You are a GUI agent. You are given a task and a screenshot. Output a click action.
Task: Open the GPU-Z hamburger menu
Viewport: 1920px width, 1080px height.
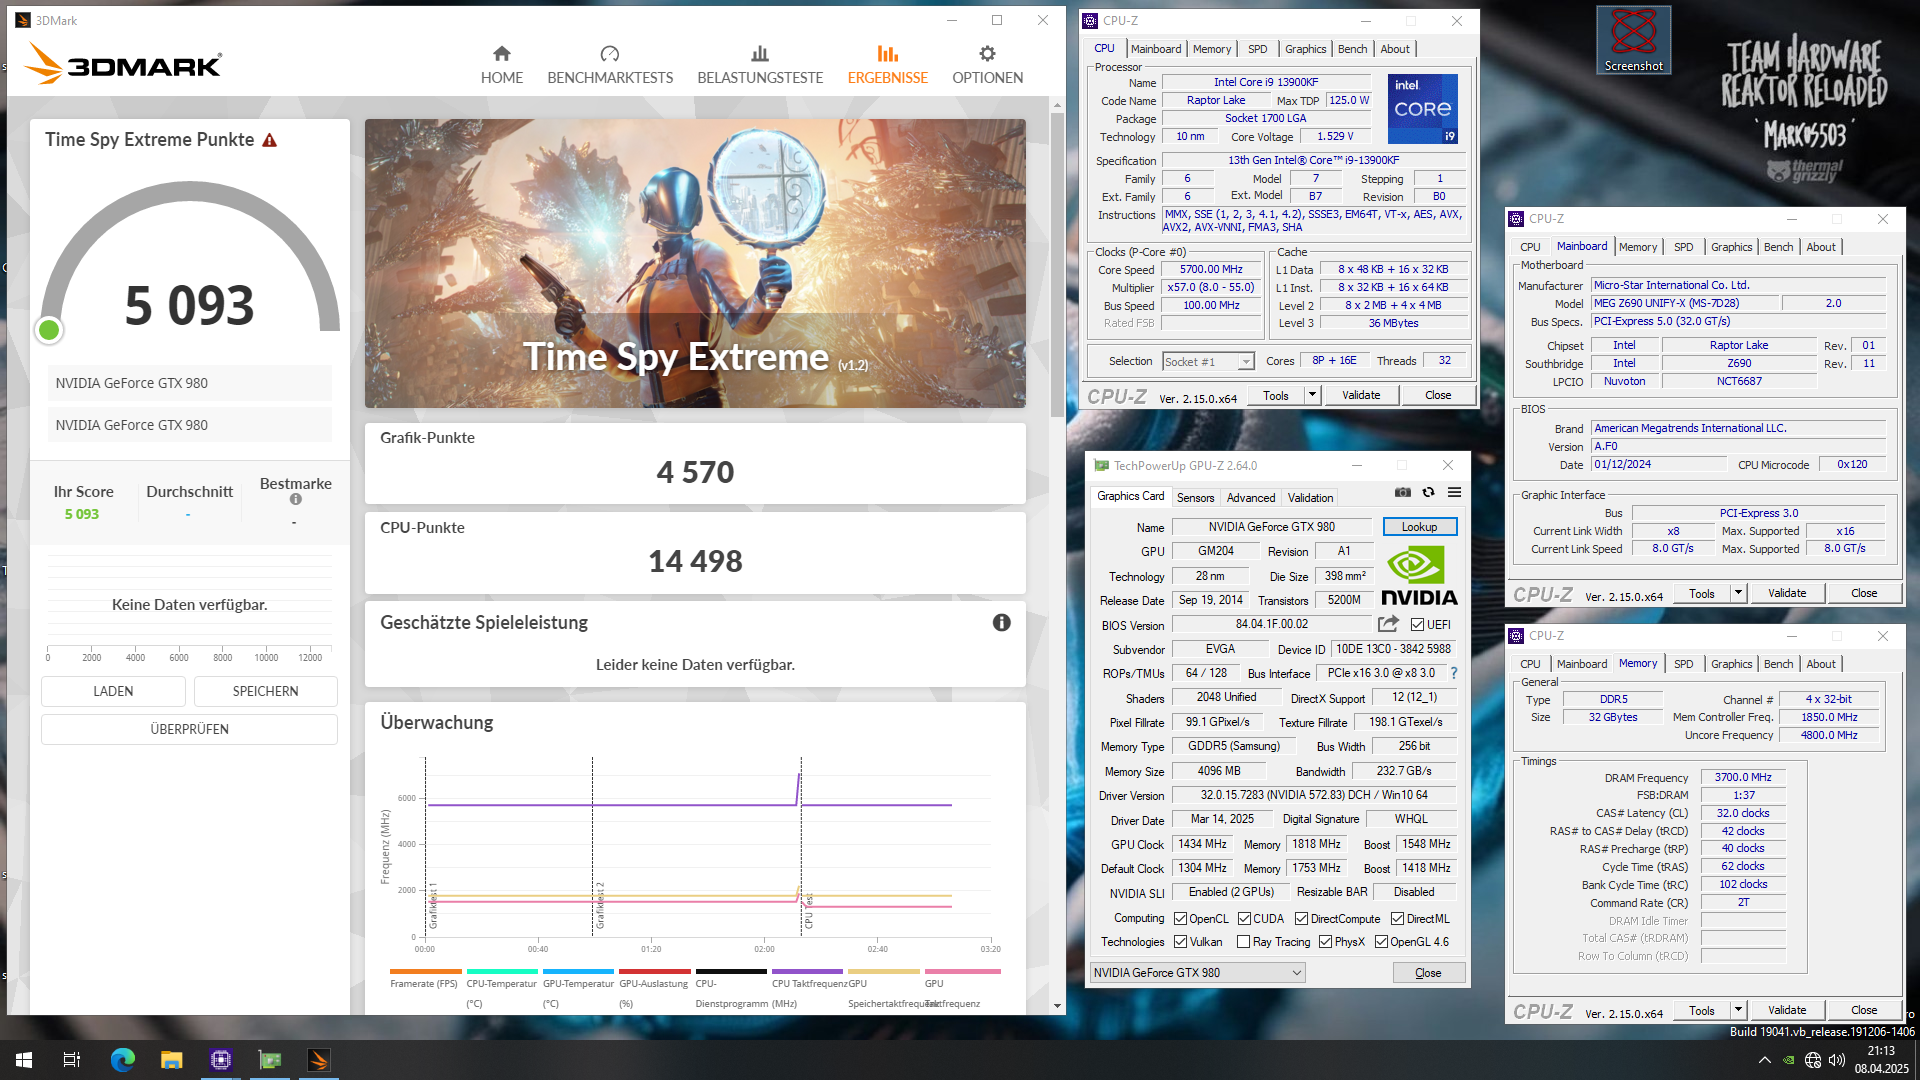click(1454, 492)
